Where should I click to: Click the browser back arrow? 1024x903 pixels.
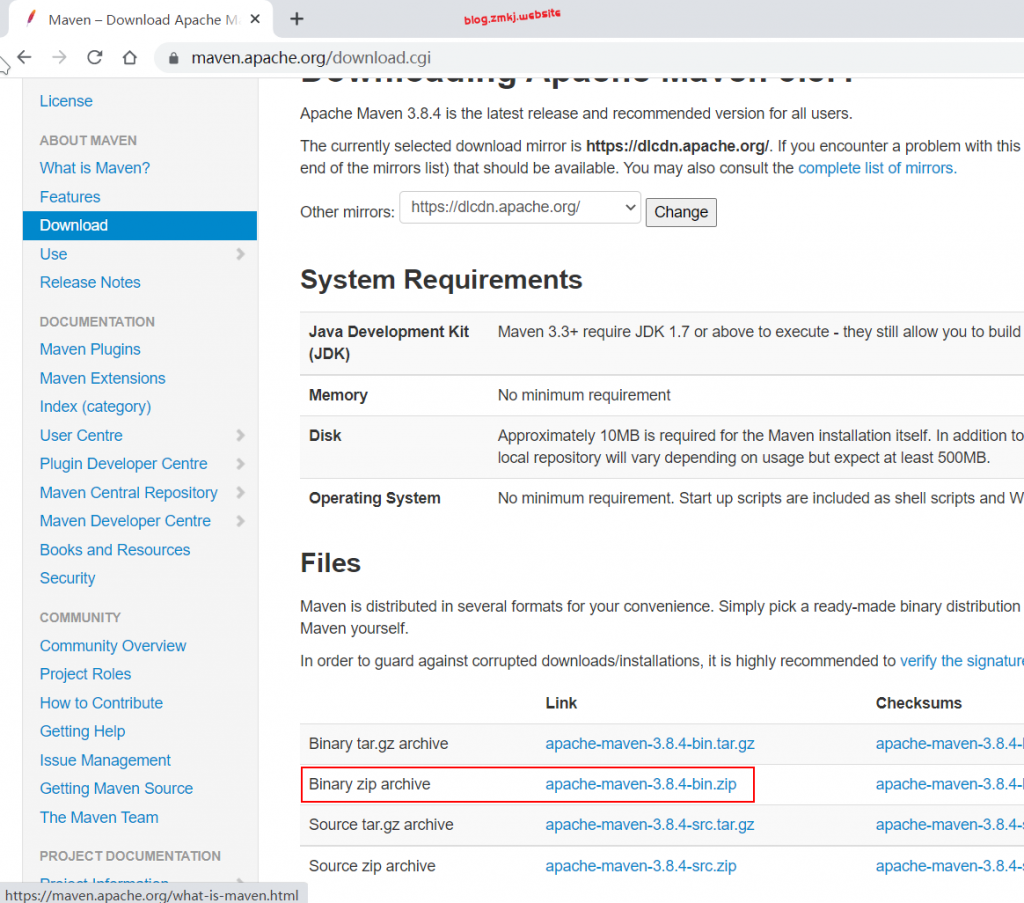tap(24, 57)
